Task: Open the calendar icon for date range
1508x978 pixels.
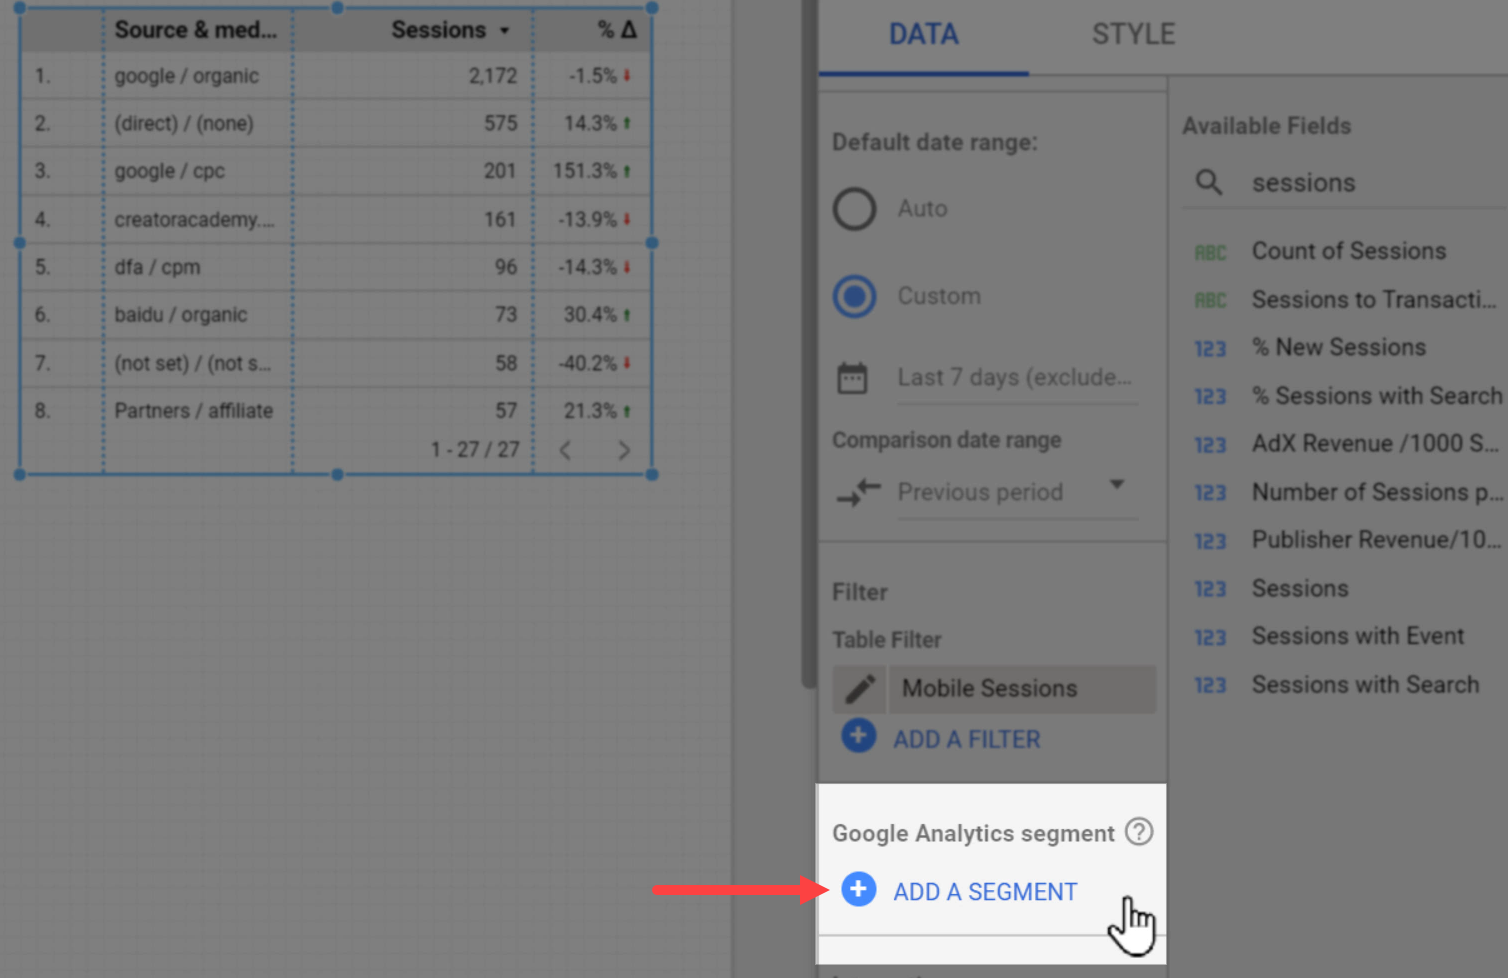Action: [852, 378]
